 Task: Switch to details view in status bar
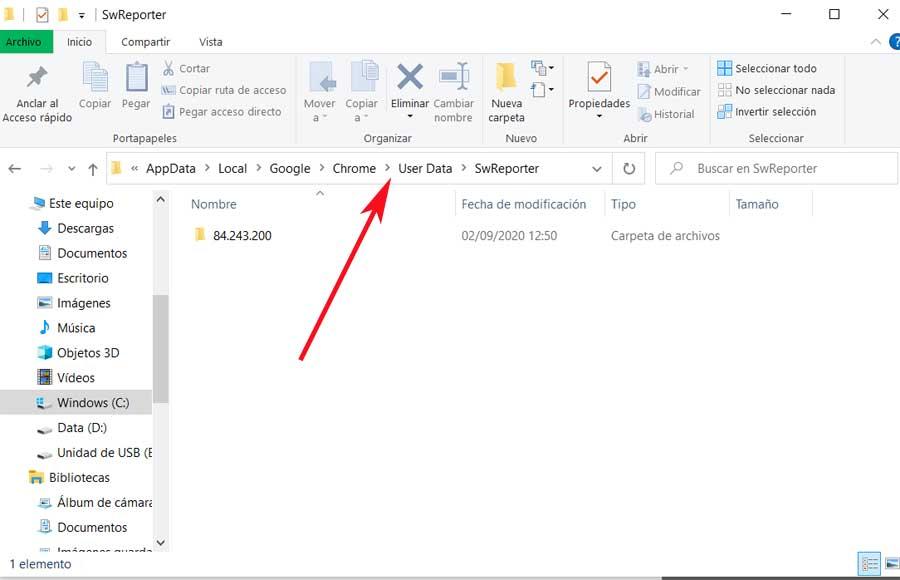[869, 564]
